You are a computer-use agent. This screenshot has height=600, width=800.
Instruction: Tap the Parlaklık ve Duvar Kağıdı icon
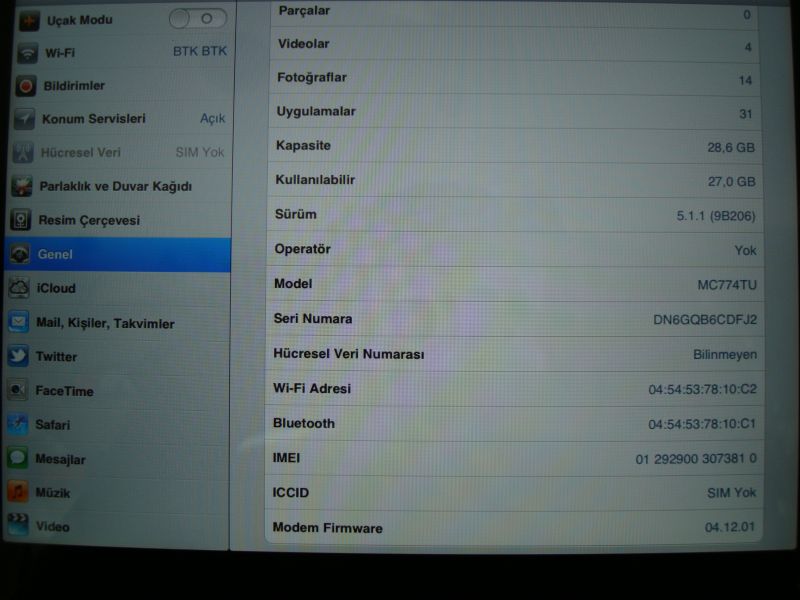click(x=22, y=186)
